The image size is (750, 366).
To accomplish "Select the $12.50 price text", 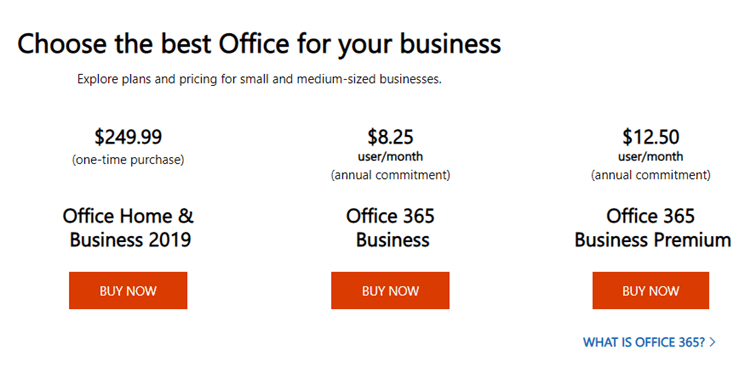I will point(651,137).
